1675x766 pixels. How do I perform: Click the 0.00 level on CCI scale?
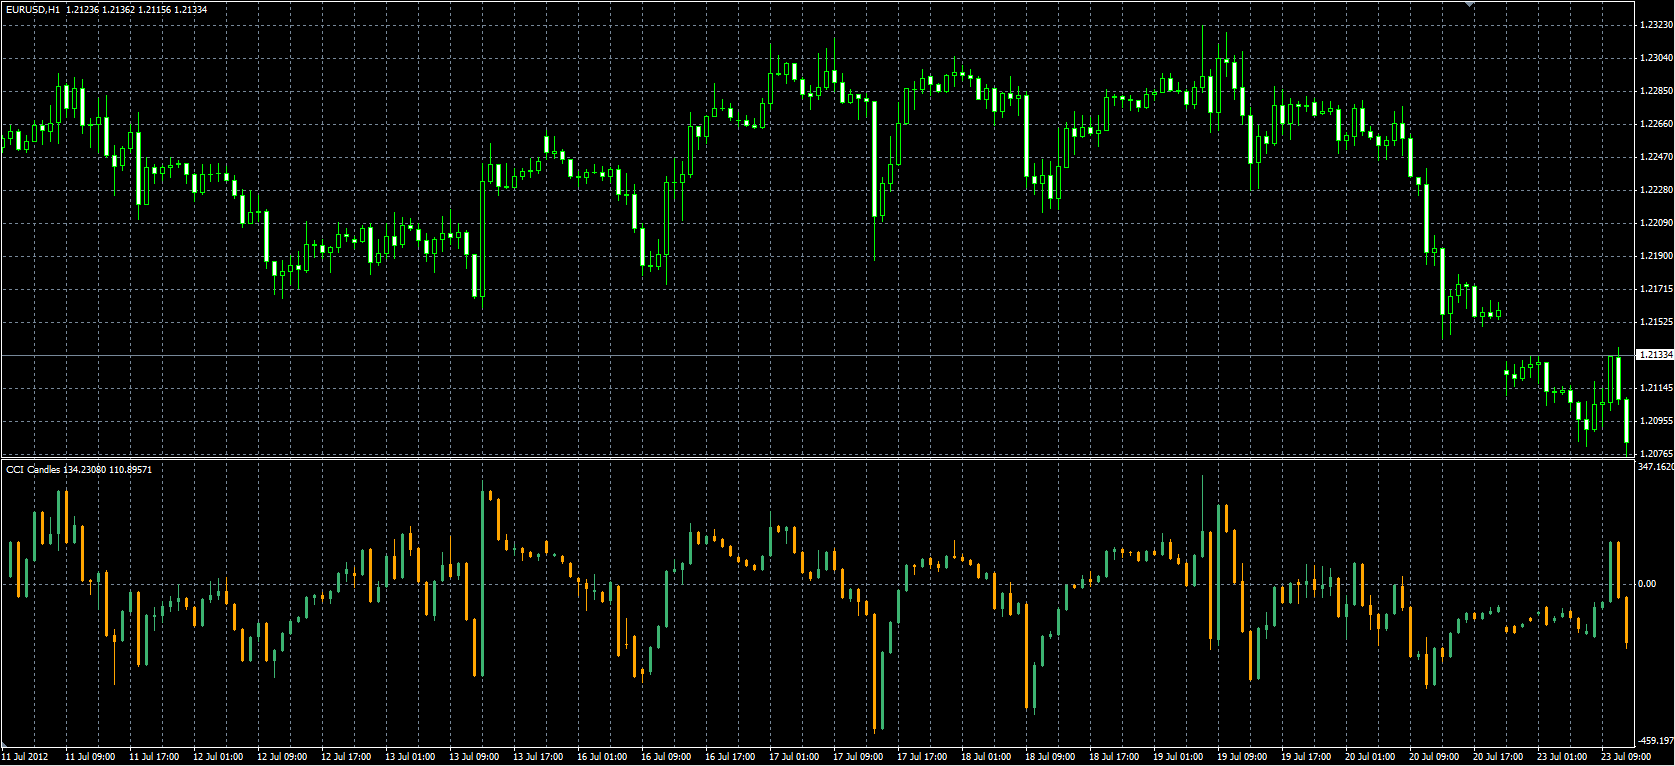[x=1649, y=584]
